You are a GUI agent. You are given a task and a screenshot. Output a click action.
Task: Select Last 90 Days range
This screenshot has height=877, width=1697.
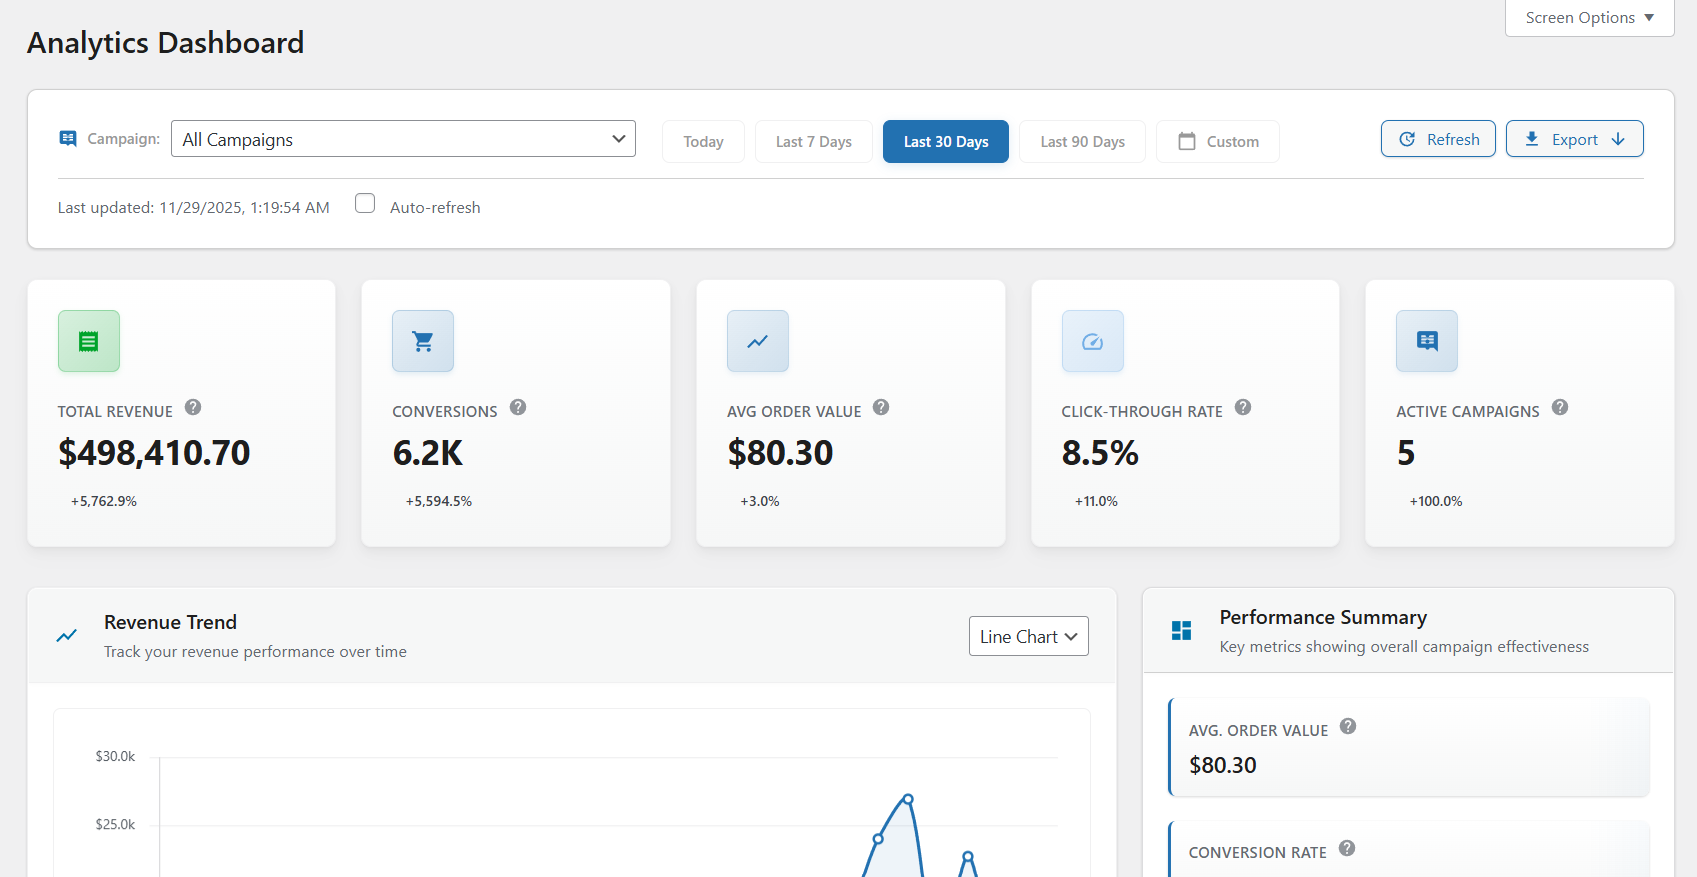1083,141
